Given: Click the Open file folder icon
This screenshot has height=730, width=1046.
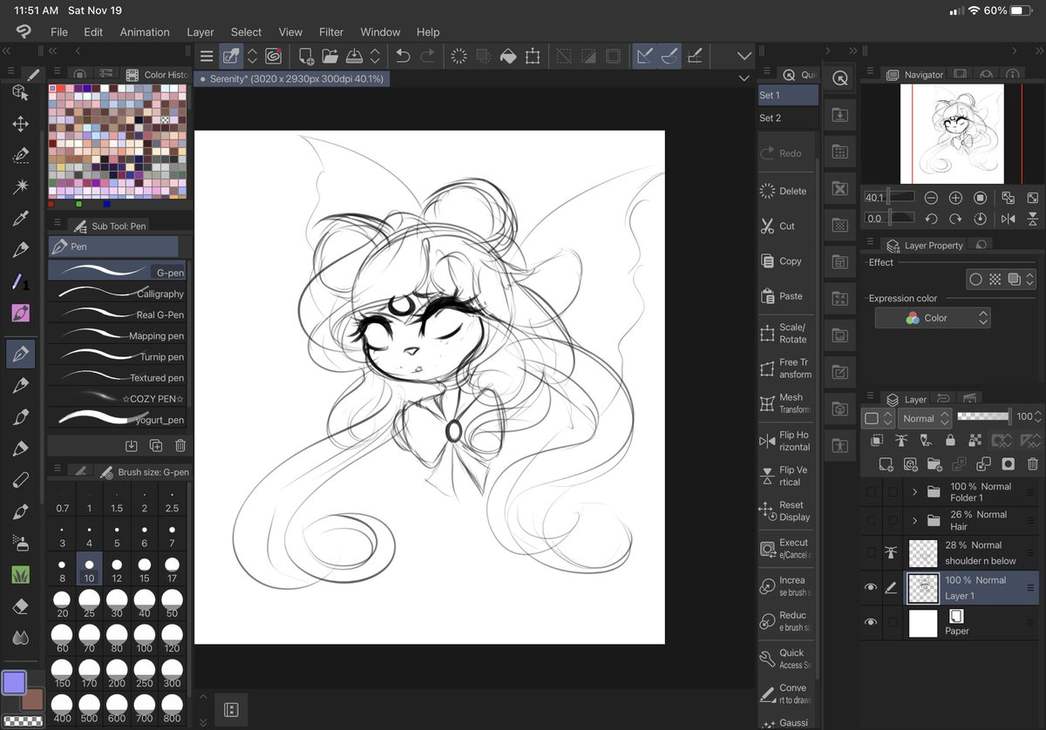Looking at the screenshot, I should click(x=330, y=56).
